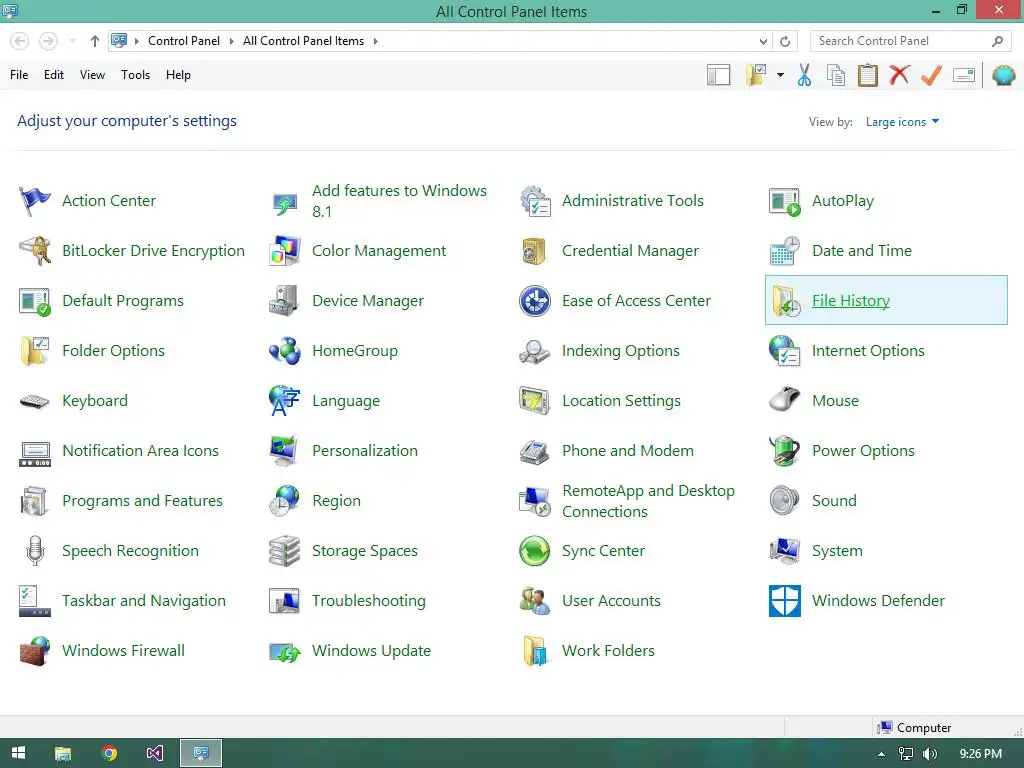Show hidden system tray icons
The height and width of the screenshot is (768, 1024).
pos(881,754)
